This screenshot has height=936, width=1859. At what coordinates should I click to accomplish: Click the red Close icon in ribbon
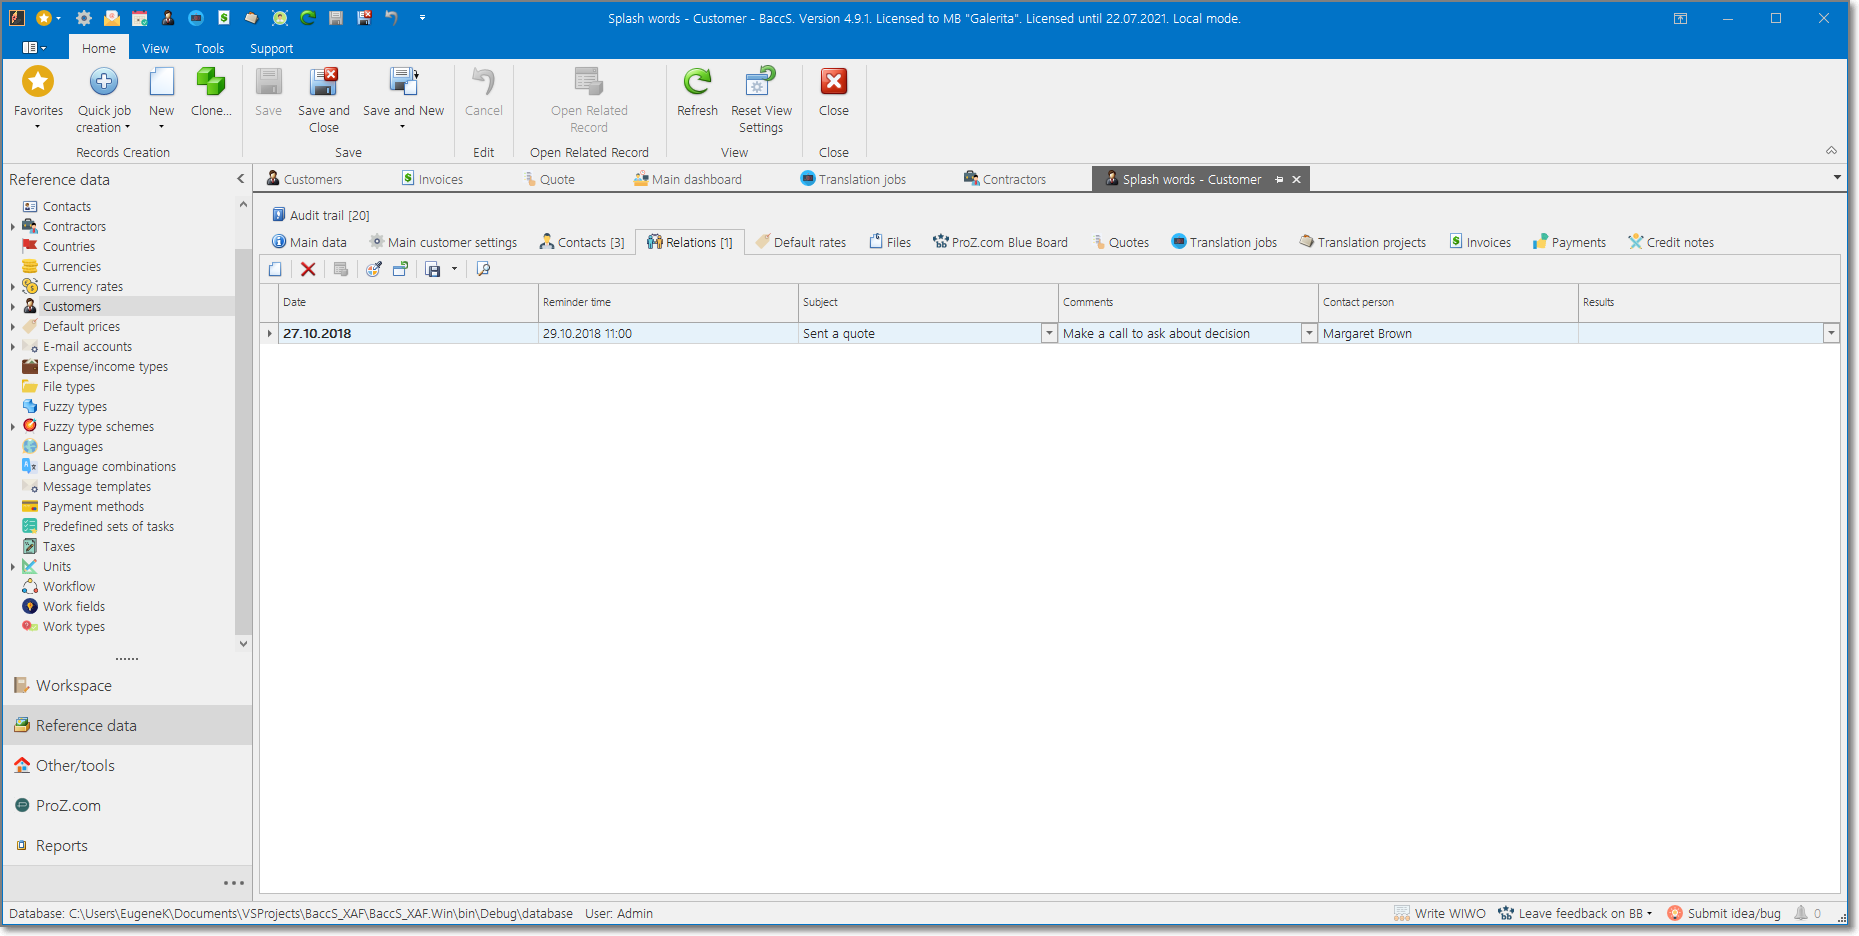pyautogui.click(x=834, y=82)
